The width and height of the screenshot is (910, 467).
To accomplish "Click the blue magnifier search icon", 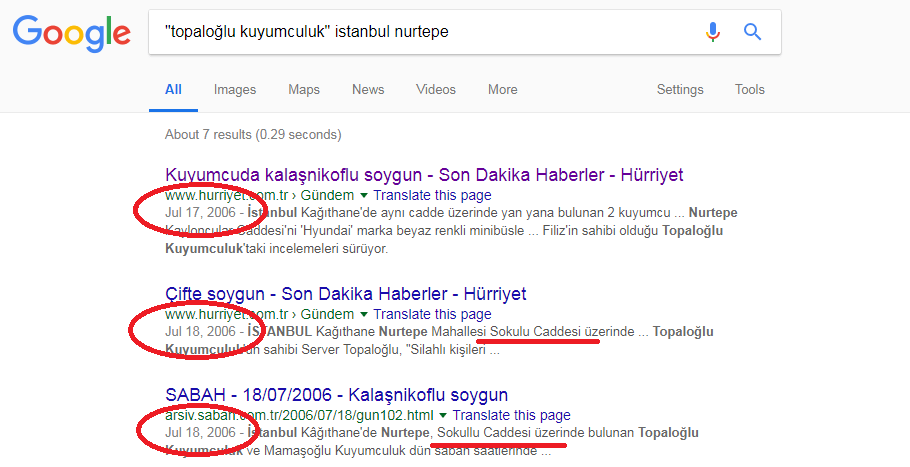I will (x=752, y=31).
